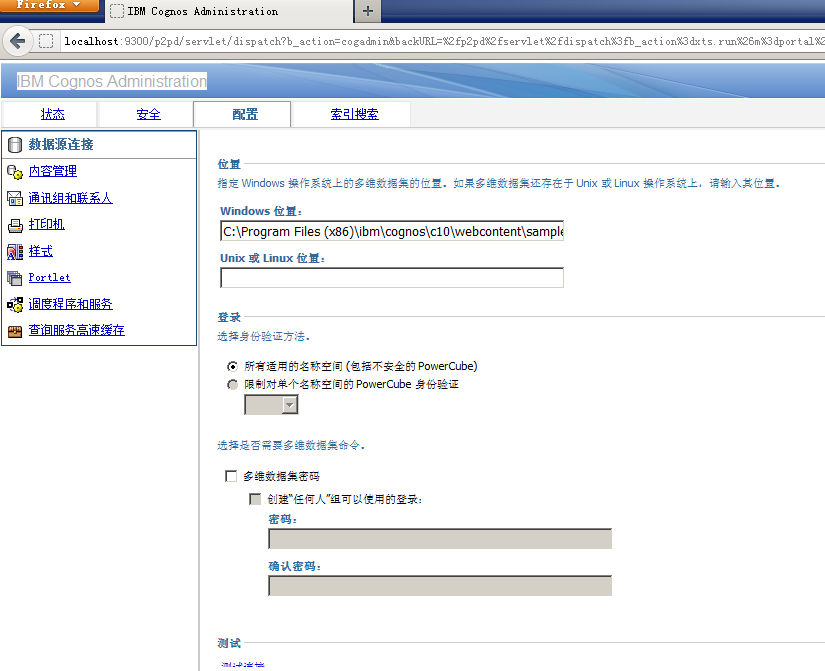Open the 通讯组和联系人 link
Screen dimensions: 825x671
tap(70, 198)
